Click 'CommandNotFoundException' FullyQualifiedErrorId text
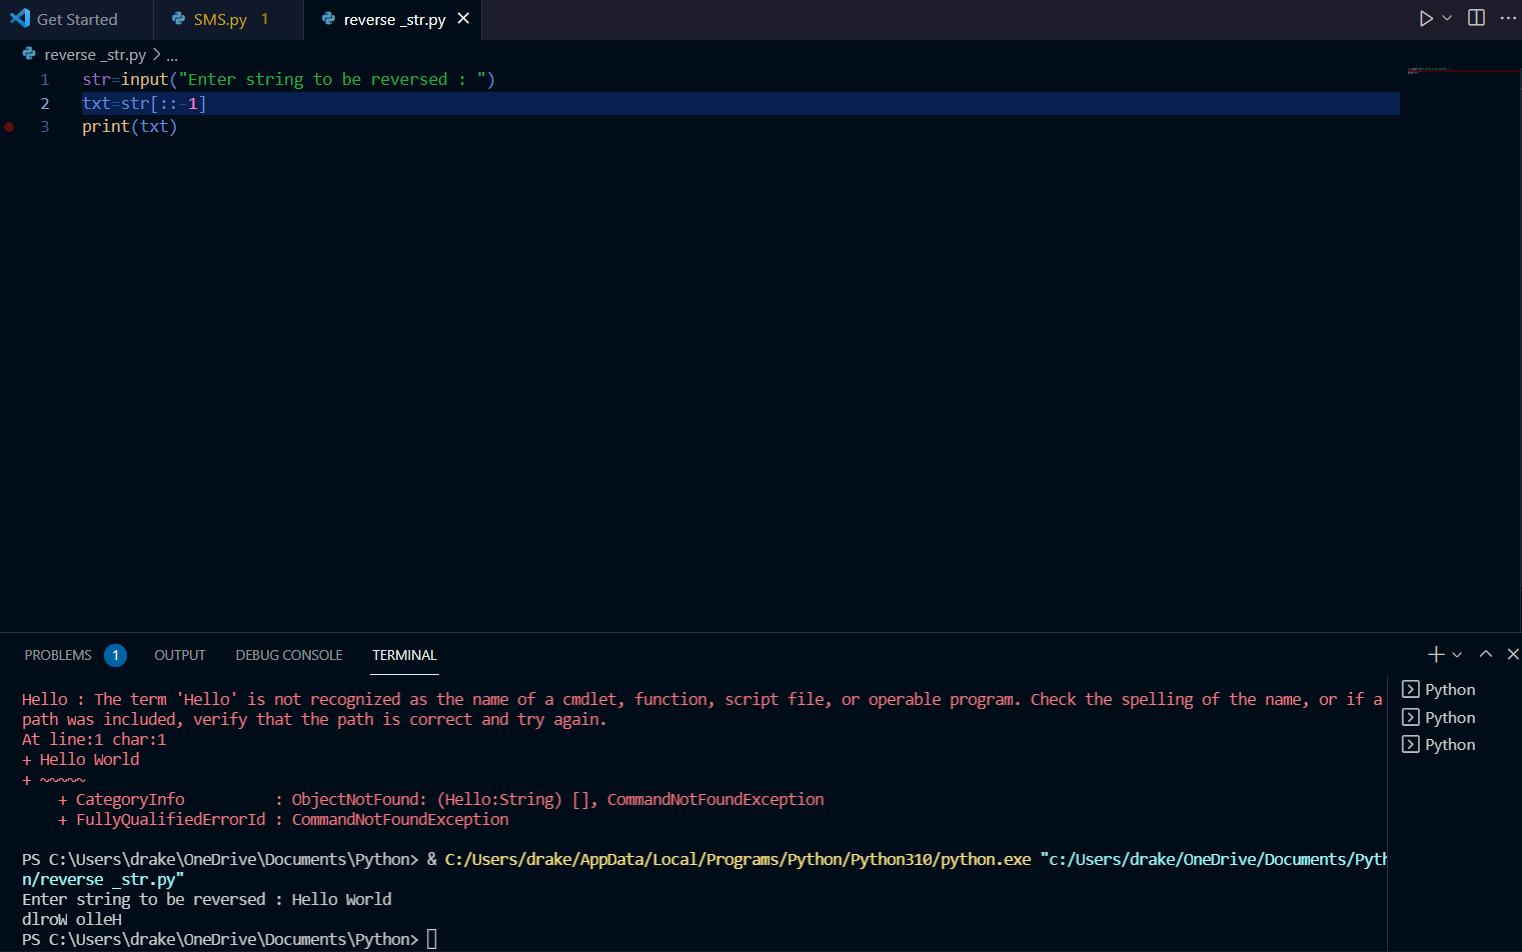1522x952 pixels. pyautogui.click(x=400, y=819)
